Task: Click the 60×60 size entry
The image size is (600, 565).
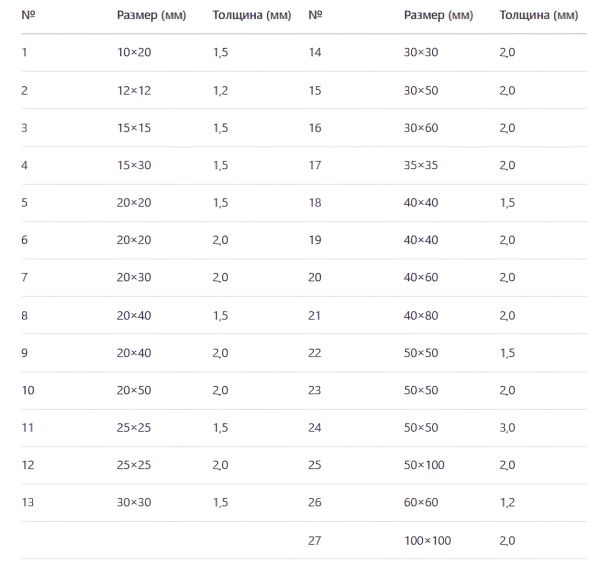Action: click(x=420, y=502)
